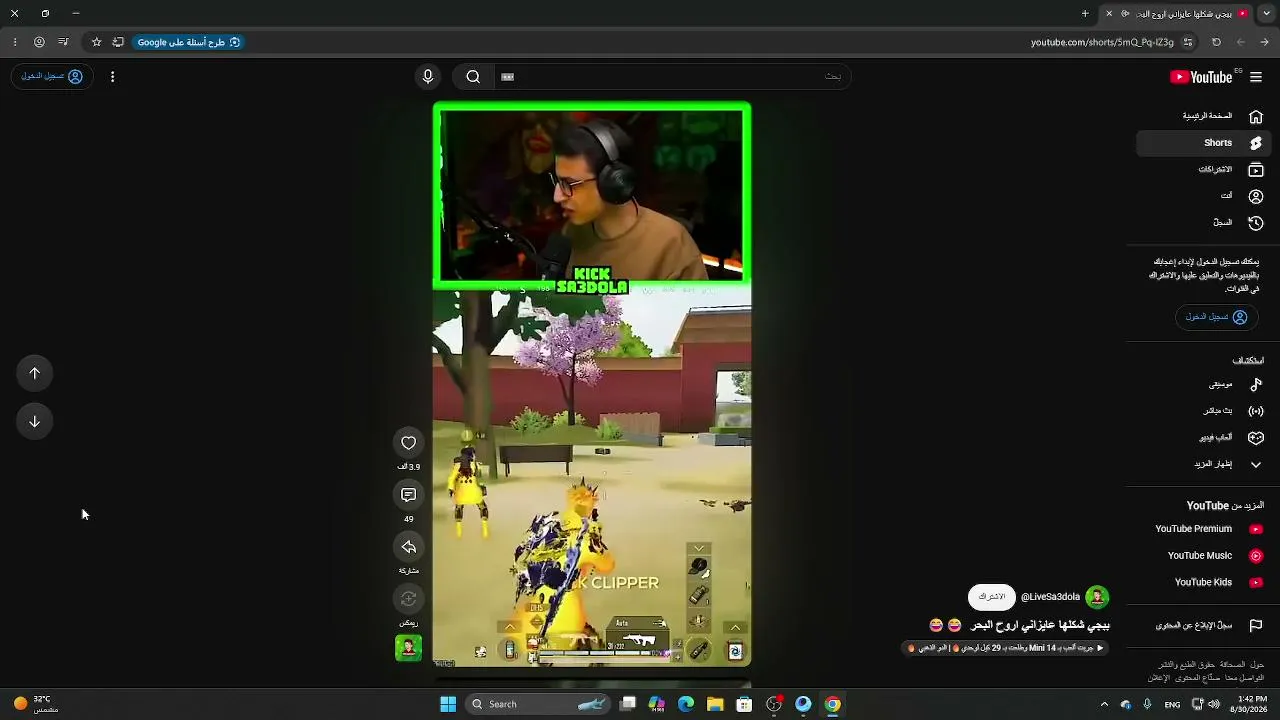Click the YouTube logo
The width and height of the screenshot is (1280, 720).
click(x=1201, y=77)
